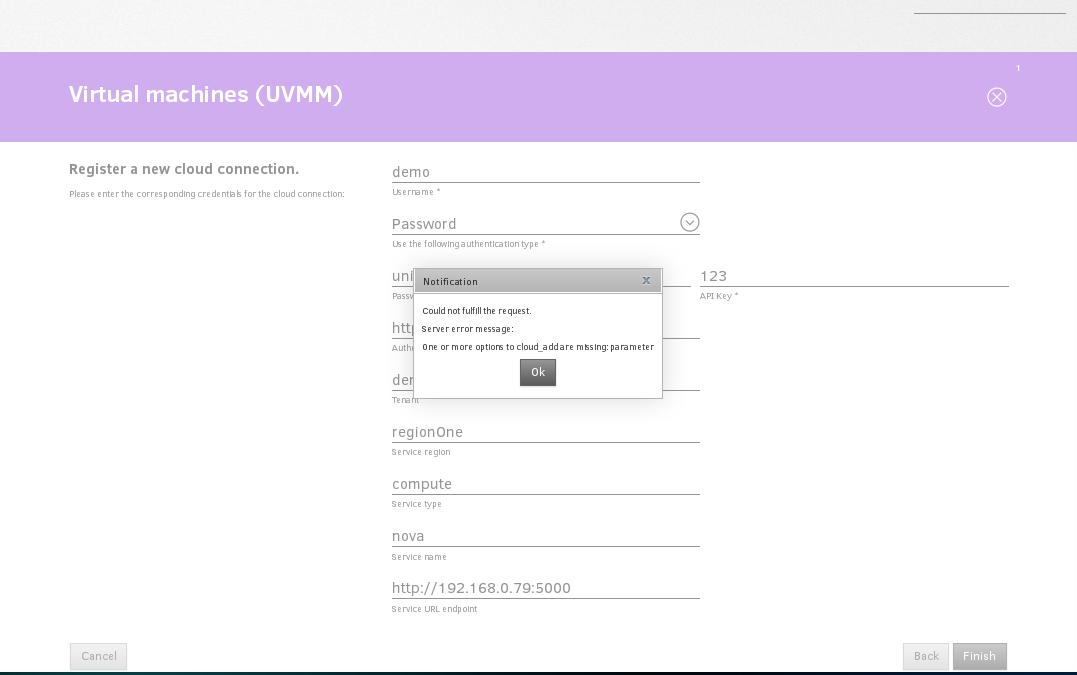
Task: Close the Virtual machines (UVMM) module
Action: point(996,97)
